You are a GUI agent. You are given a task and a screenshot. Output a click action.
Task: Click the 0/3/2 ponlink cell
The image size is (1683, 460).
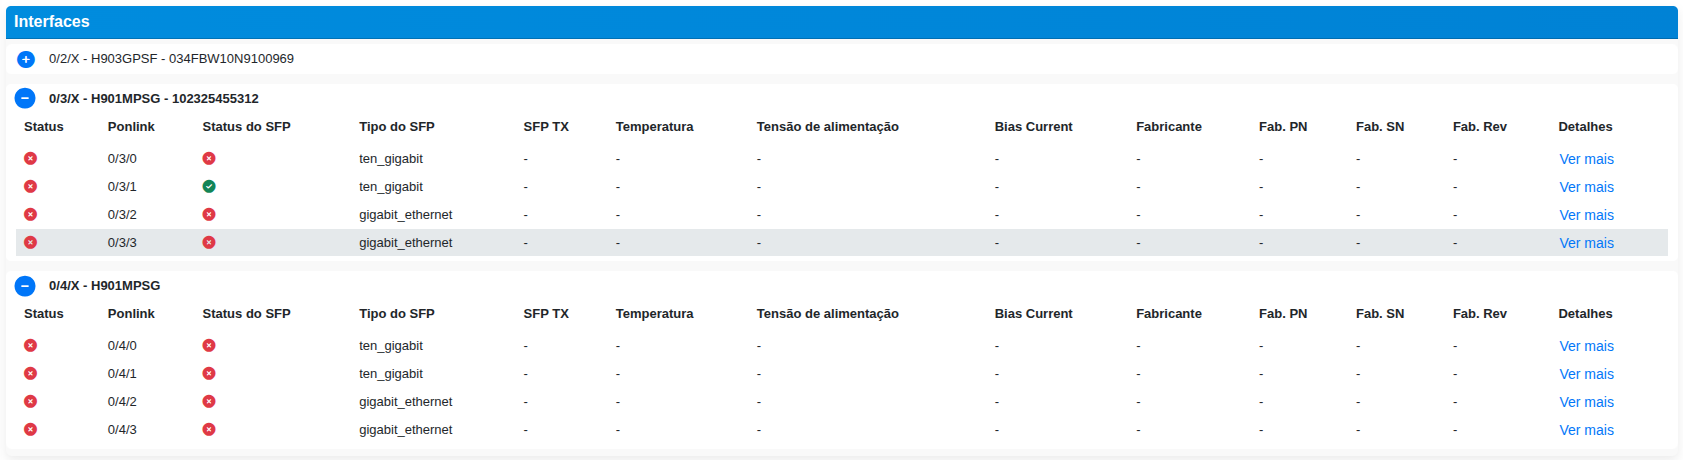[x=122, y=215]
